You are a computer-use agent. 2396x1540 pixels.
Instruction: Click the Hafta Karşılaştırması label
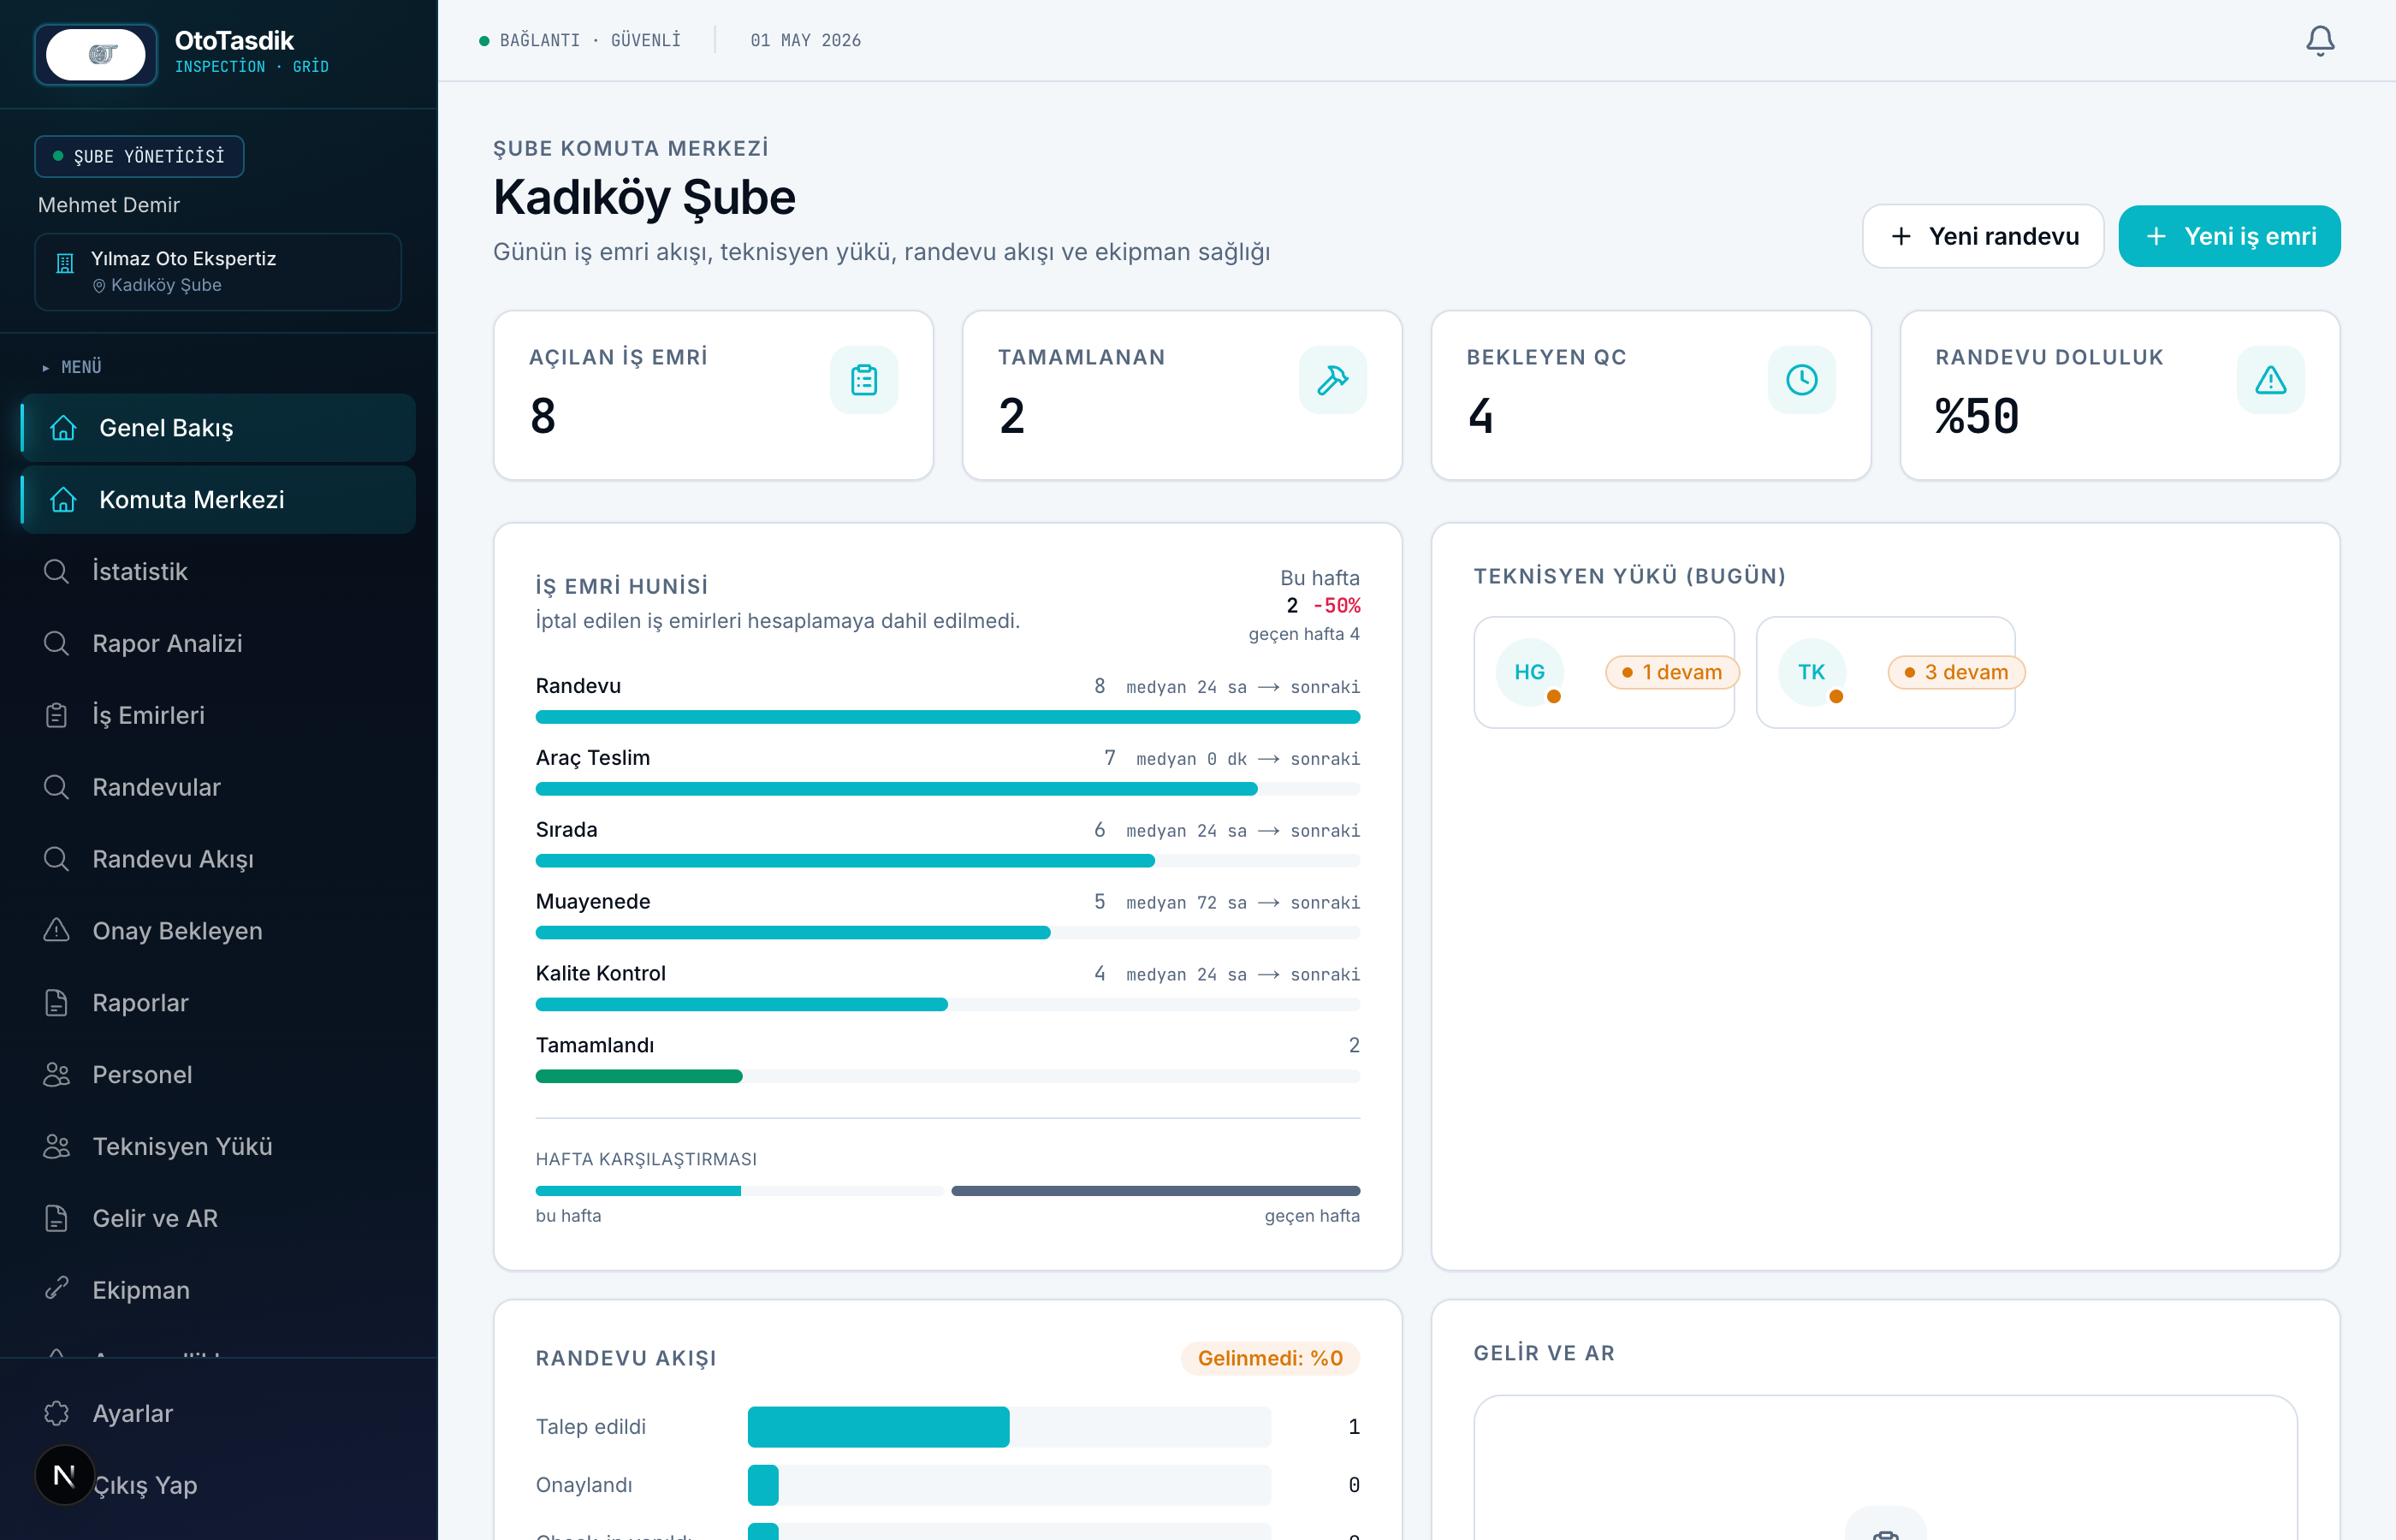[646, 1159]
